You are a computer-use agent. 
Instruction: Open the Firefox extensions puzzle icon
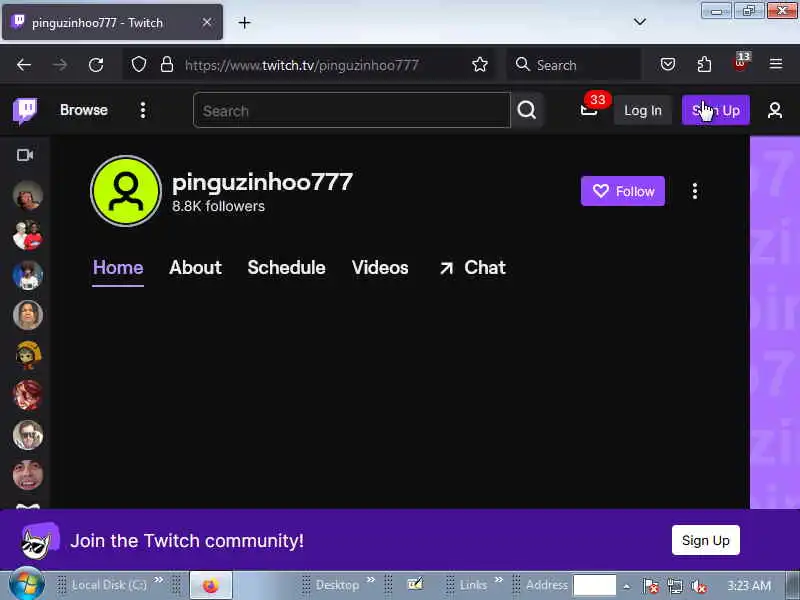[704, 65]
